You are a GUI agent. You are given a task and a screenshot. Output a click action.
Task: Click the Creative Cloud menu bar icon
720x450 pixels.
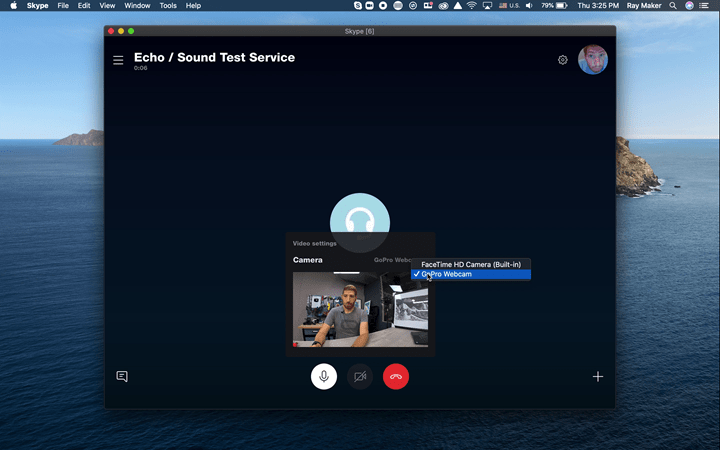coord(443,6)
